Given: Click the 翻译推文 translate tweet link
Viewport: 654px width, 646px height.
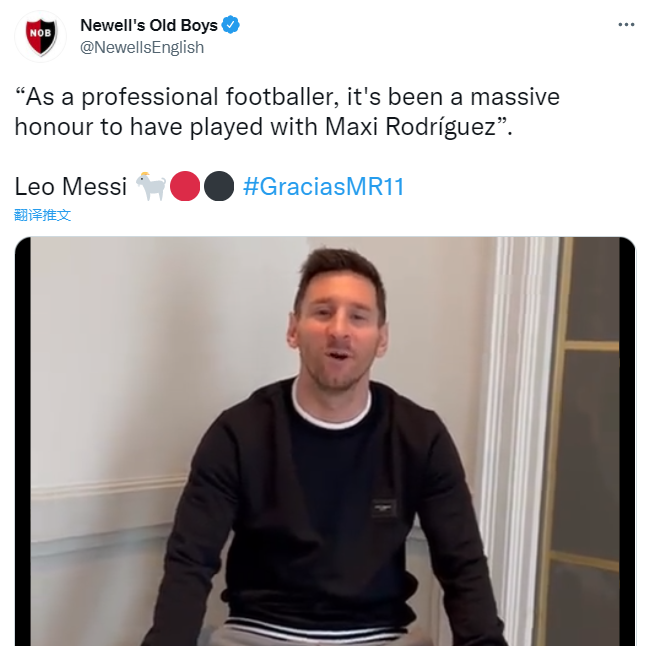Looking at the screenshot, I should pos(42,215).
